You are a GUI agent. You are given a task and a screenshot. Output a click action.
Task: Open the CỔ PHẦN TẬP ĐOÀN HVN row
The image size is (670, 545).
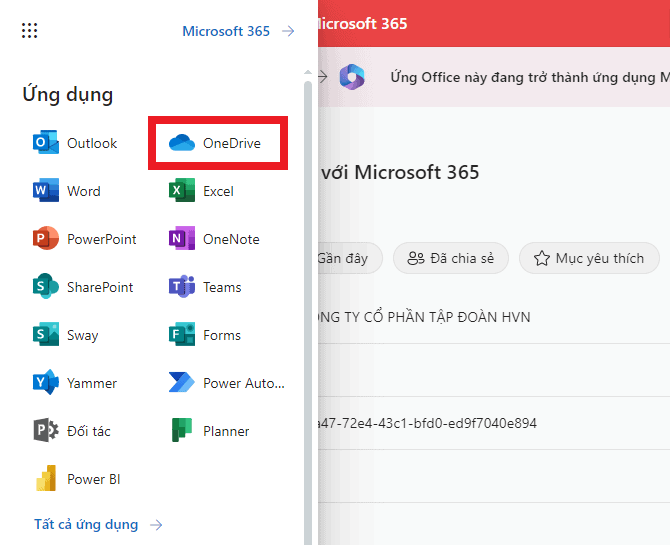tap(494, 317)
